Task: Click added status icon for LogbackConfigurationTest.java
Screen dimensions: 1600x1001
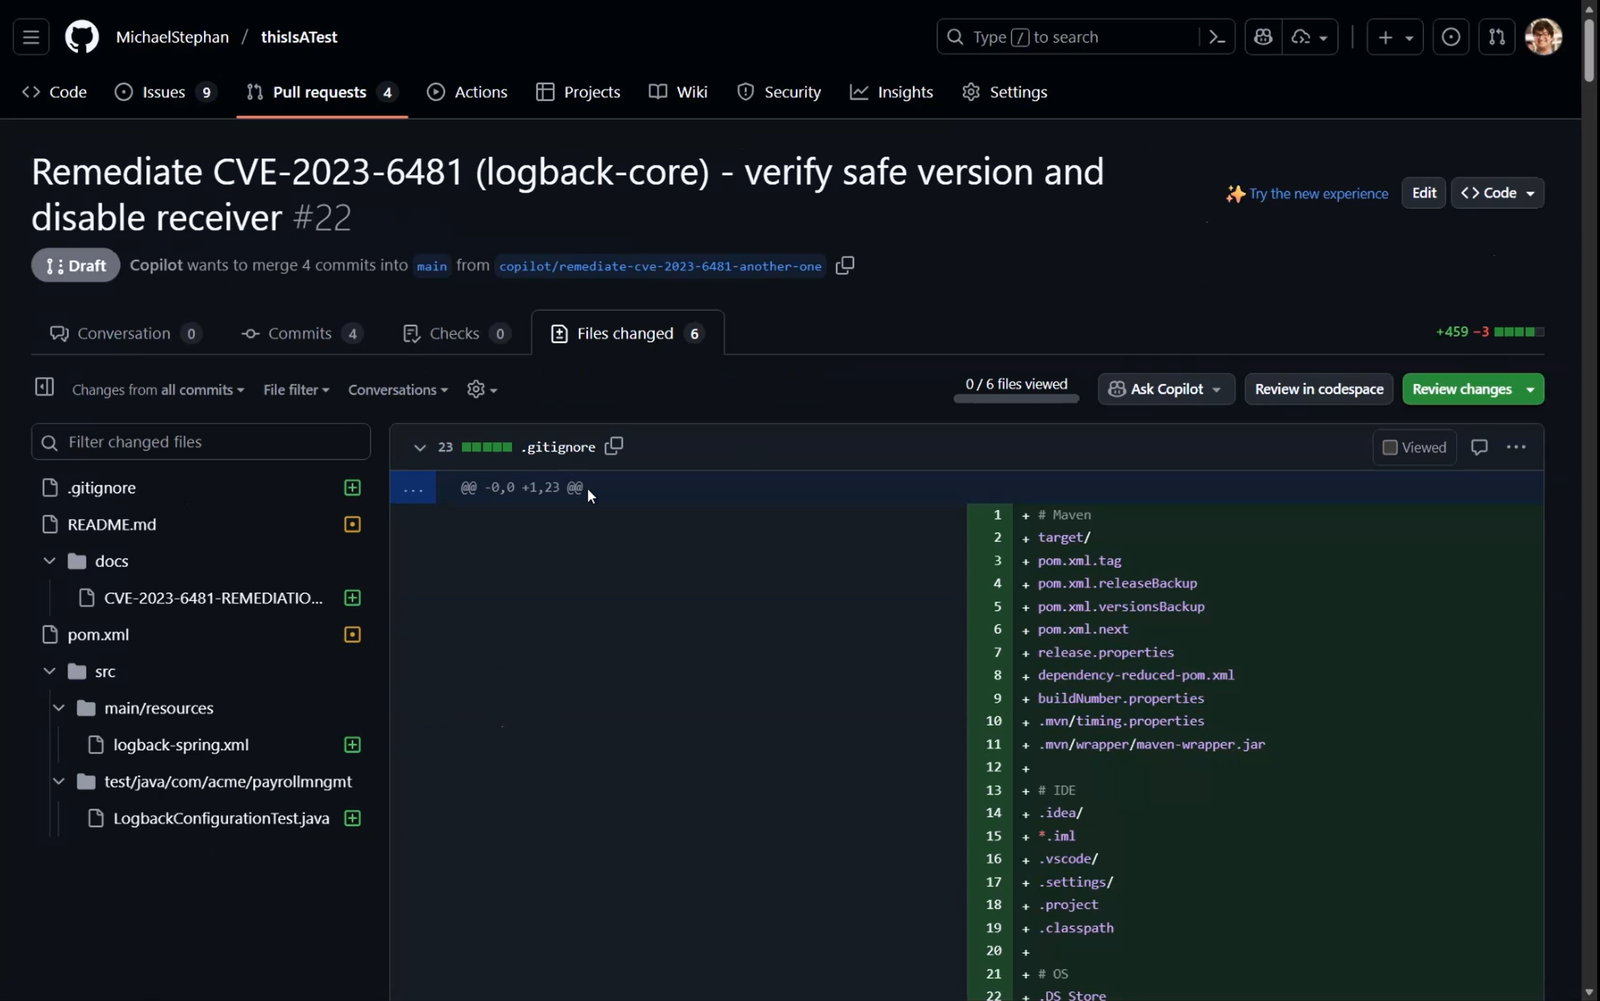Action: pos(352,818)
